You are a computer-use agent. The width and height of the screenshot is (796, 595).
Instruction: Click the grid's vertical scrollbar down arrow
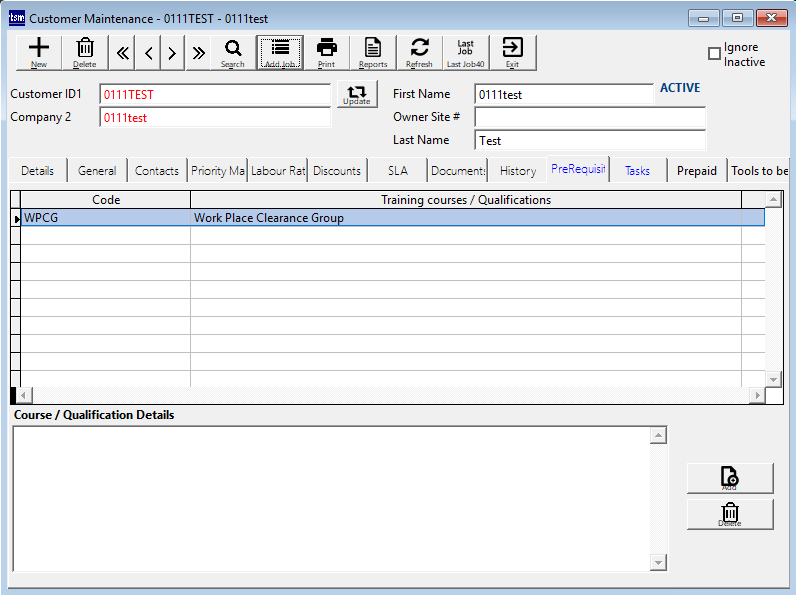click(773, 379)
